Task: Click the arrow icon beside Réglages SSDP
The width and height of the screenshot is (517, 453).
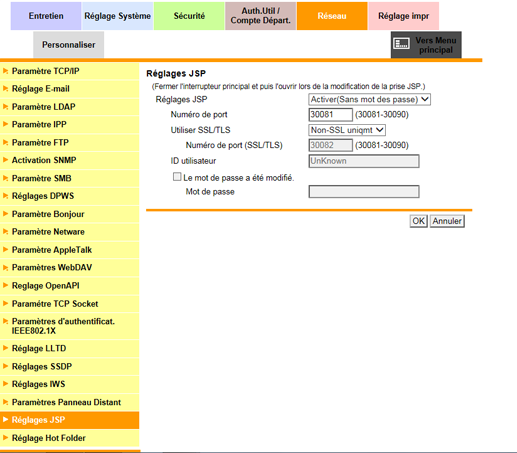Action: 5,366
